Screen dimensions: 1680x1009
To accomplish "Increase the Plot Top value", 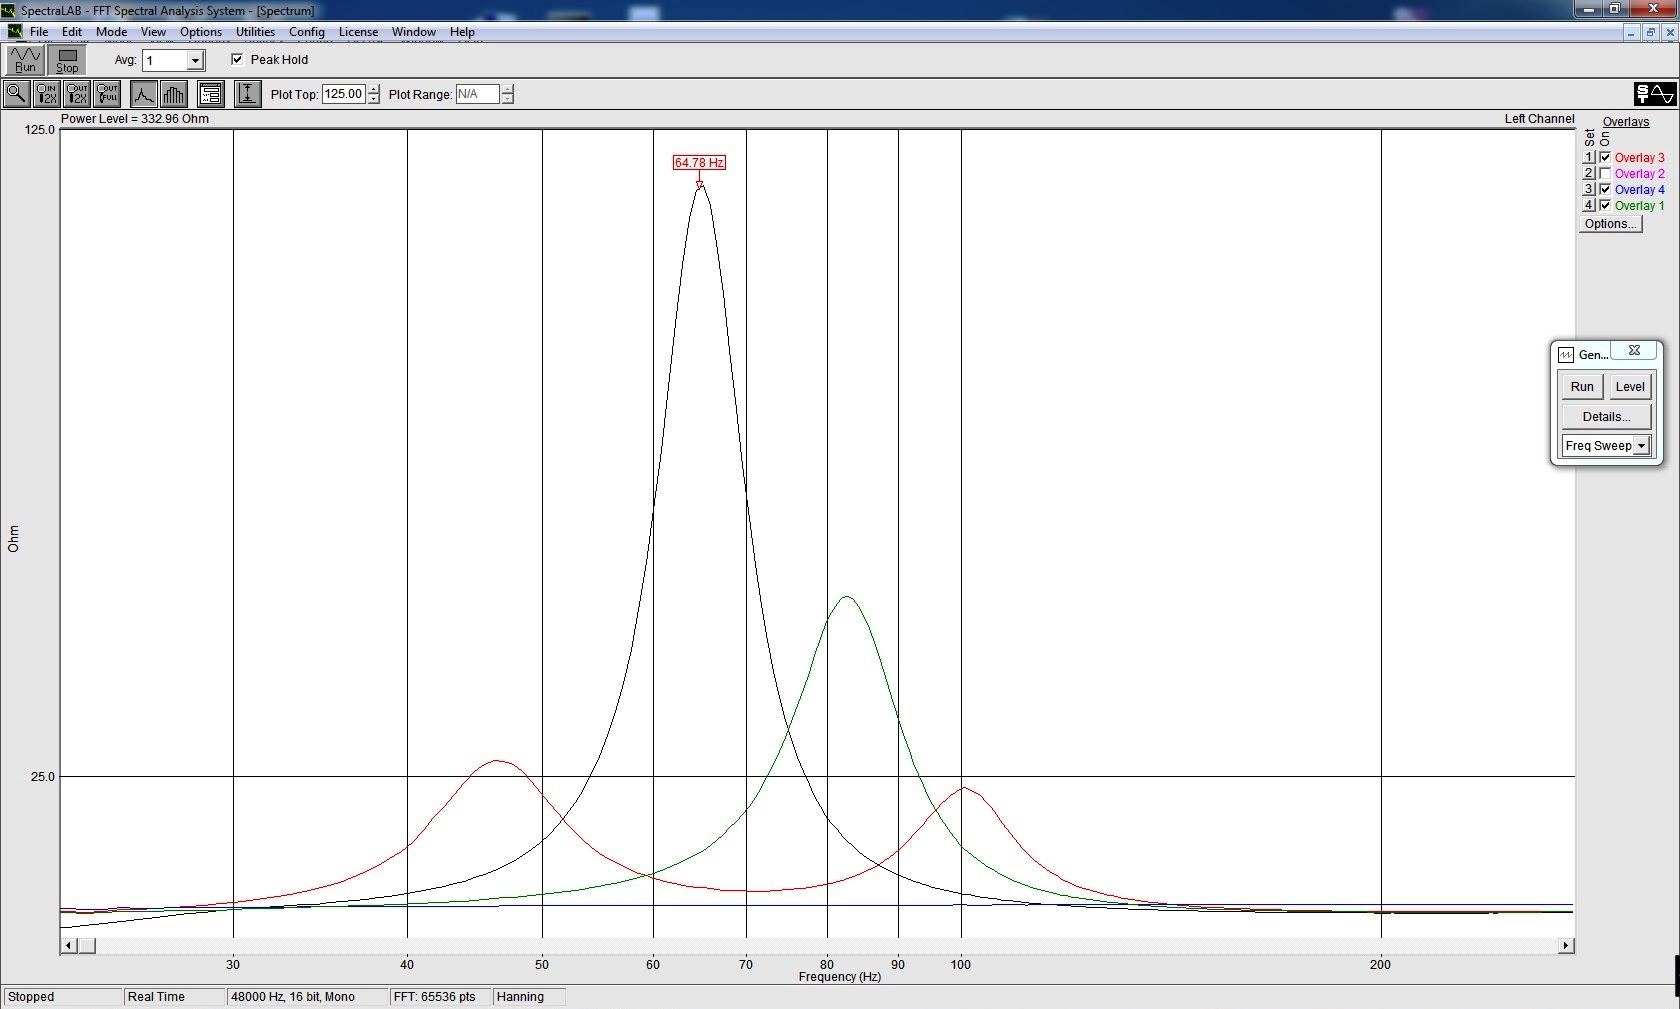I will click(373, 89).
